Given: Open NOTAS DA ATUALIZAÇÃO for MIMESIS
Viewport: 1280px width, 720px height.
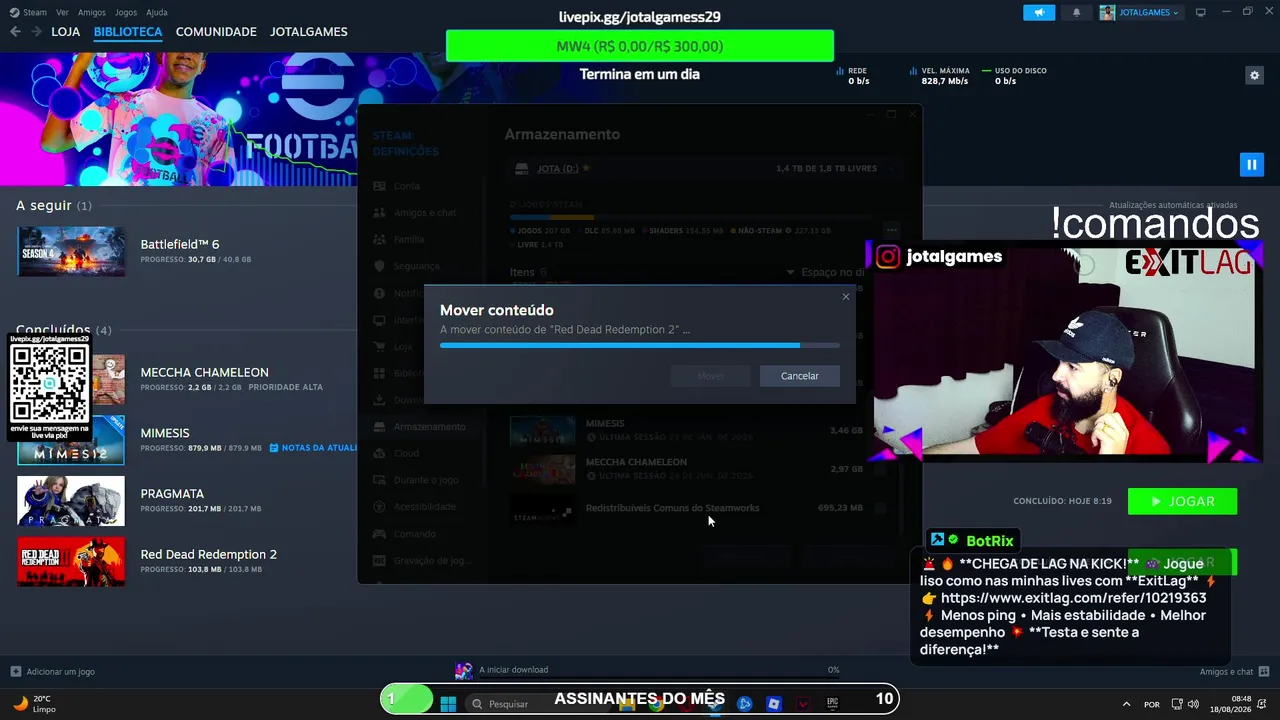Looking at the screenshot, I should (x=313, y=448).
